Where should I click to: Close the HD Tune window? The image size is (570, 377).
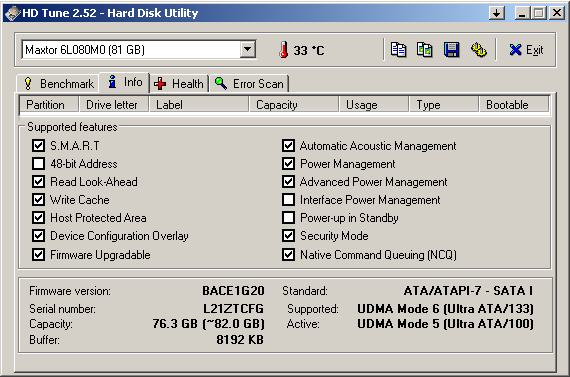(x=557, y=13)
